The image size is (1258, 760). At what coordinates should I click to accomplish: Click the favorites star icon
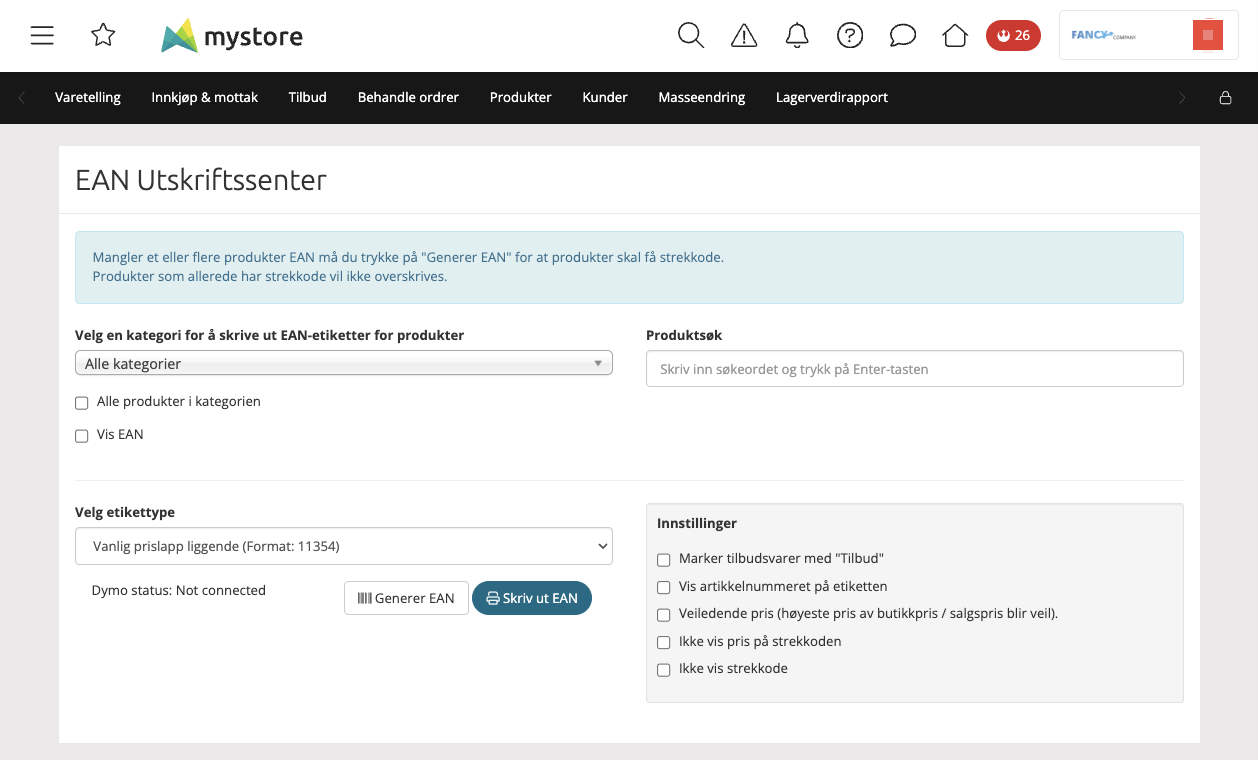click(x=103, y=36)
